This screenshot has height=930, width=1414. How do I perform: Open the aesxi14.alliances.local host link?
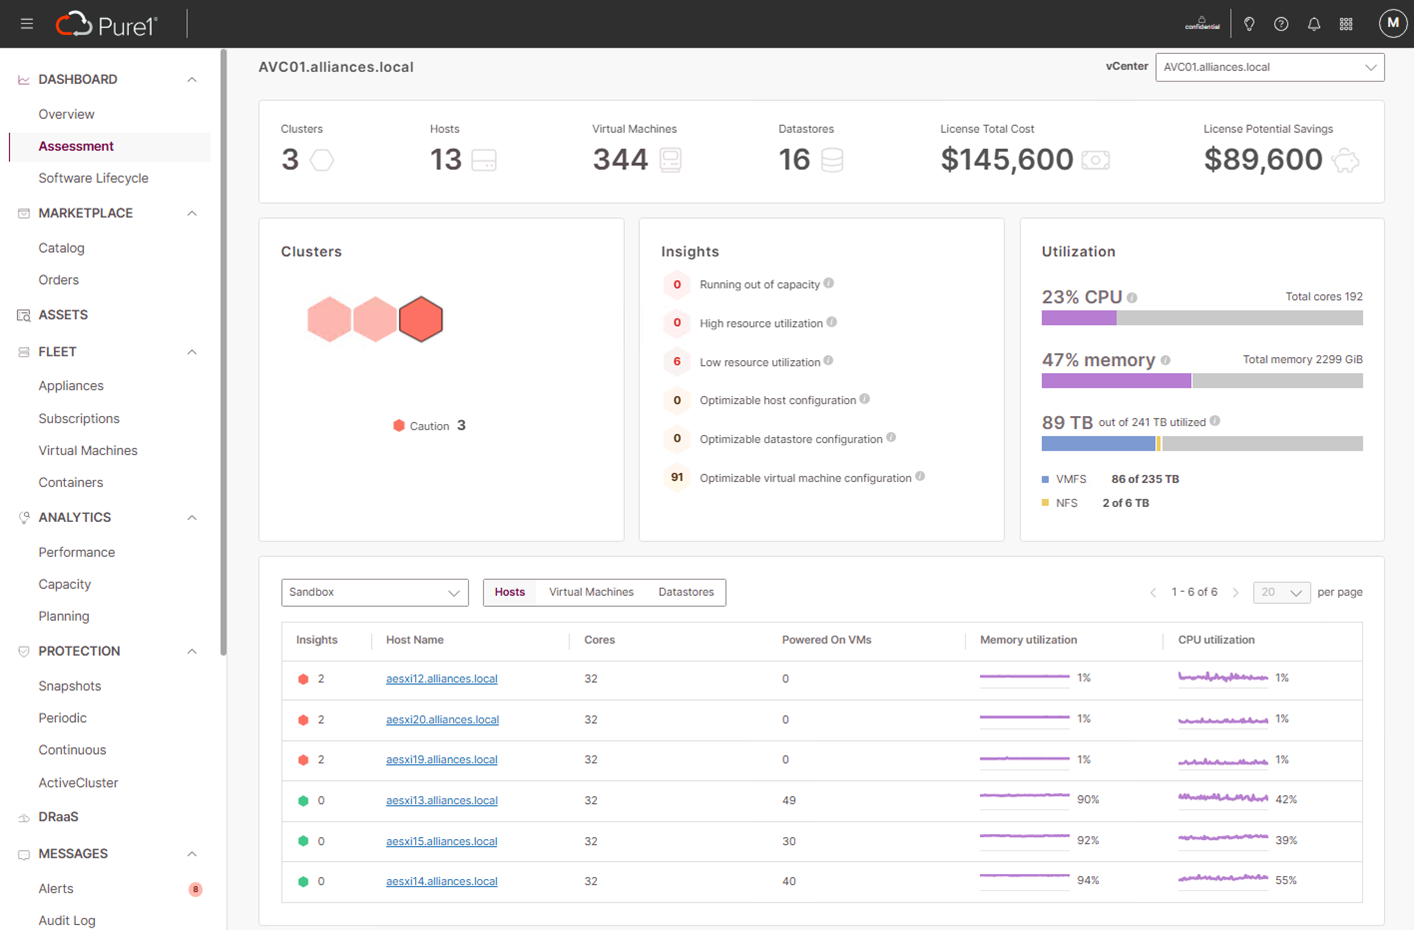441,881
